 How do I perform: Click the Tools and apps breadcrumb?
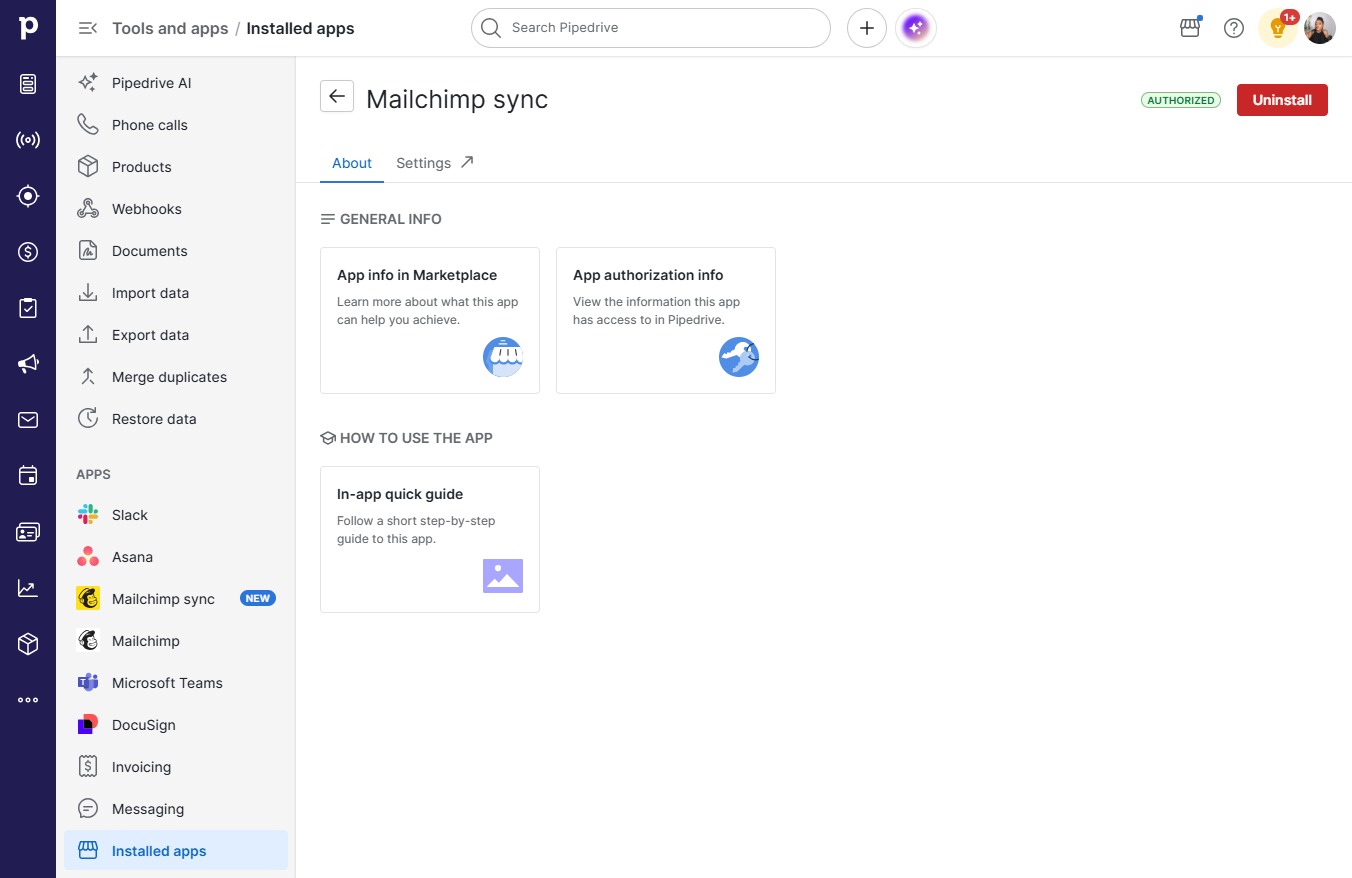coord(170,28)
